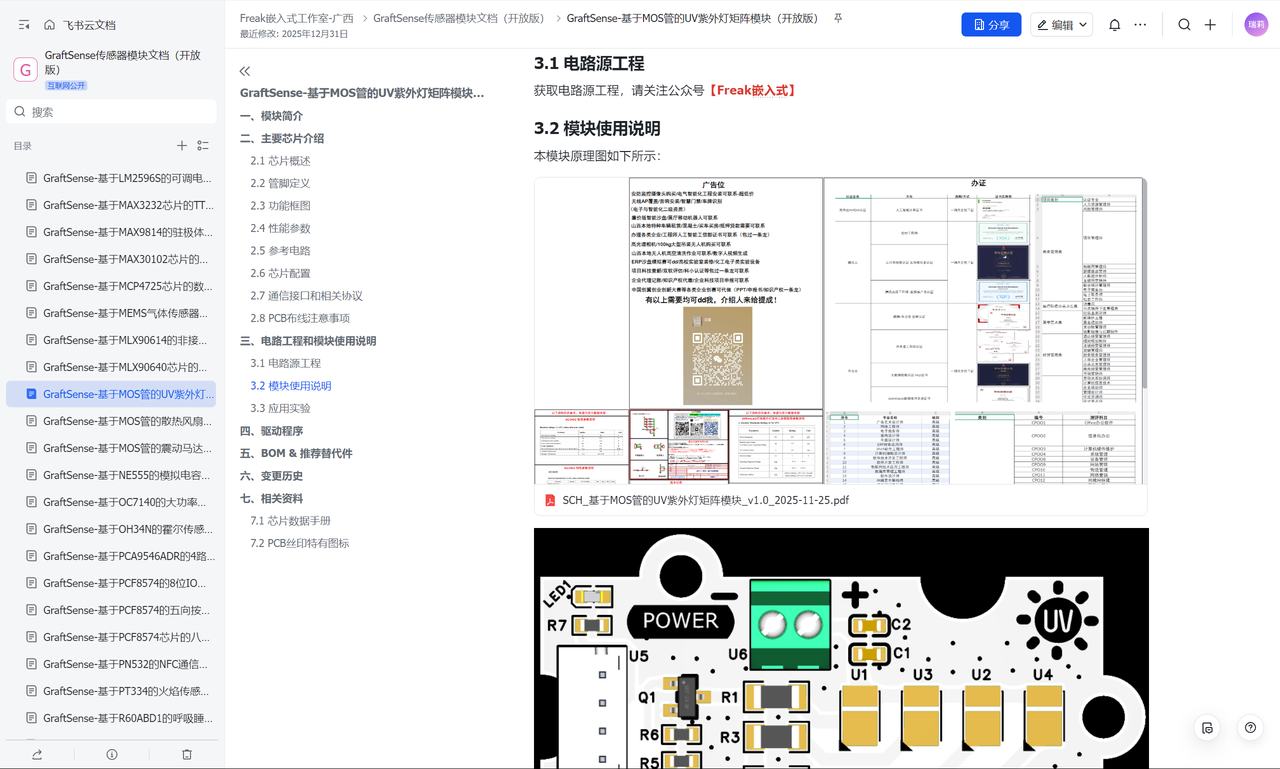This screenshot has height=769, width=1280.
Task: Delete using the trash icon at sidebar bottom
Action: (187, 754)
